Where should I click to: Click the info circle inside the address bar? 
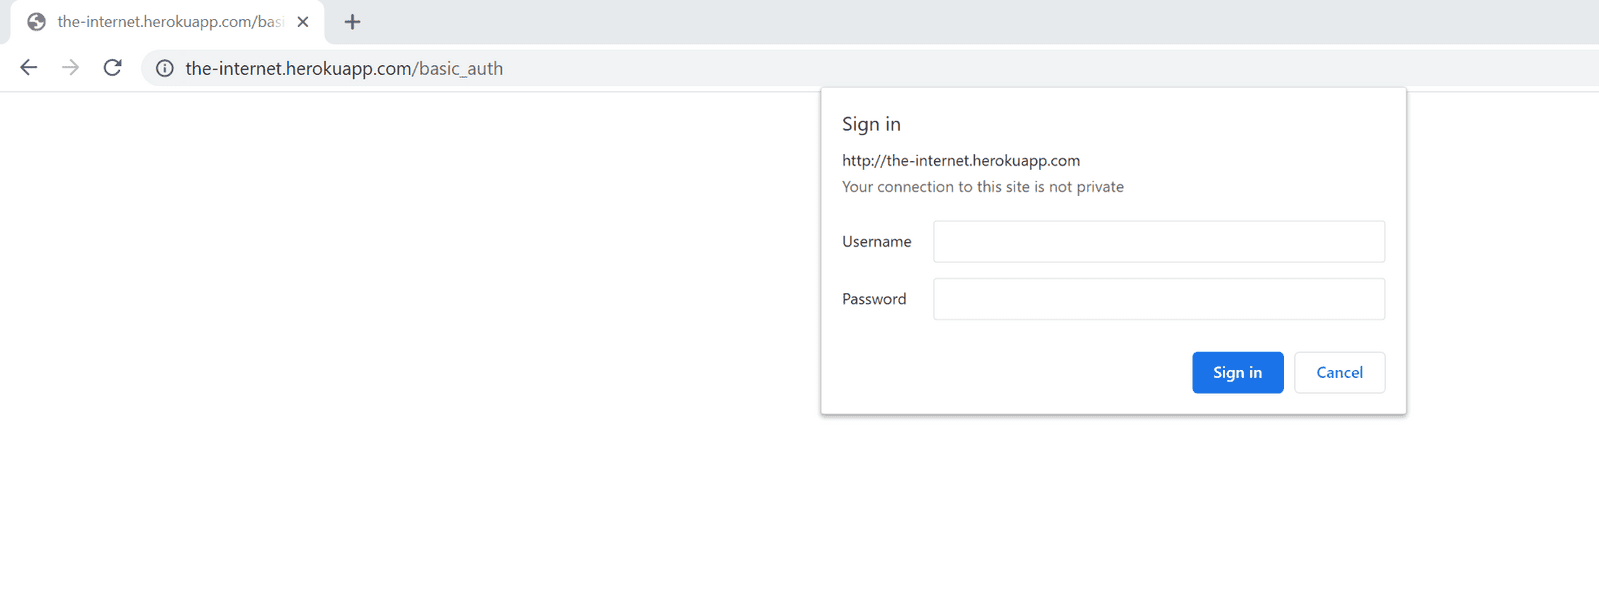[x=163, y=68]
